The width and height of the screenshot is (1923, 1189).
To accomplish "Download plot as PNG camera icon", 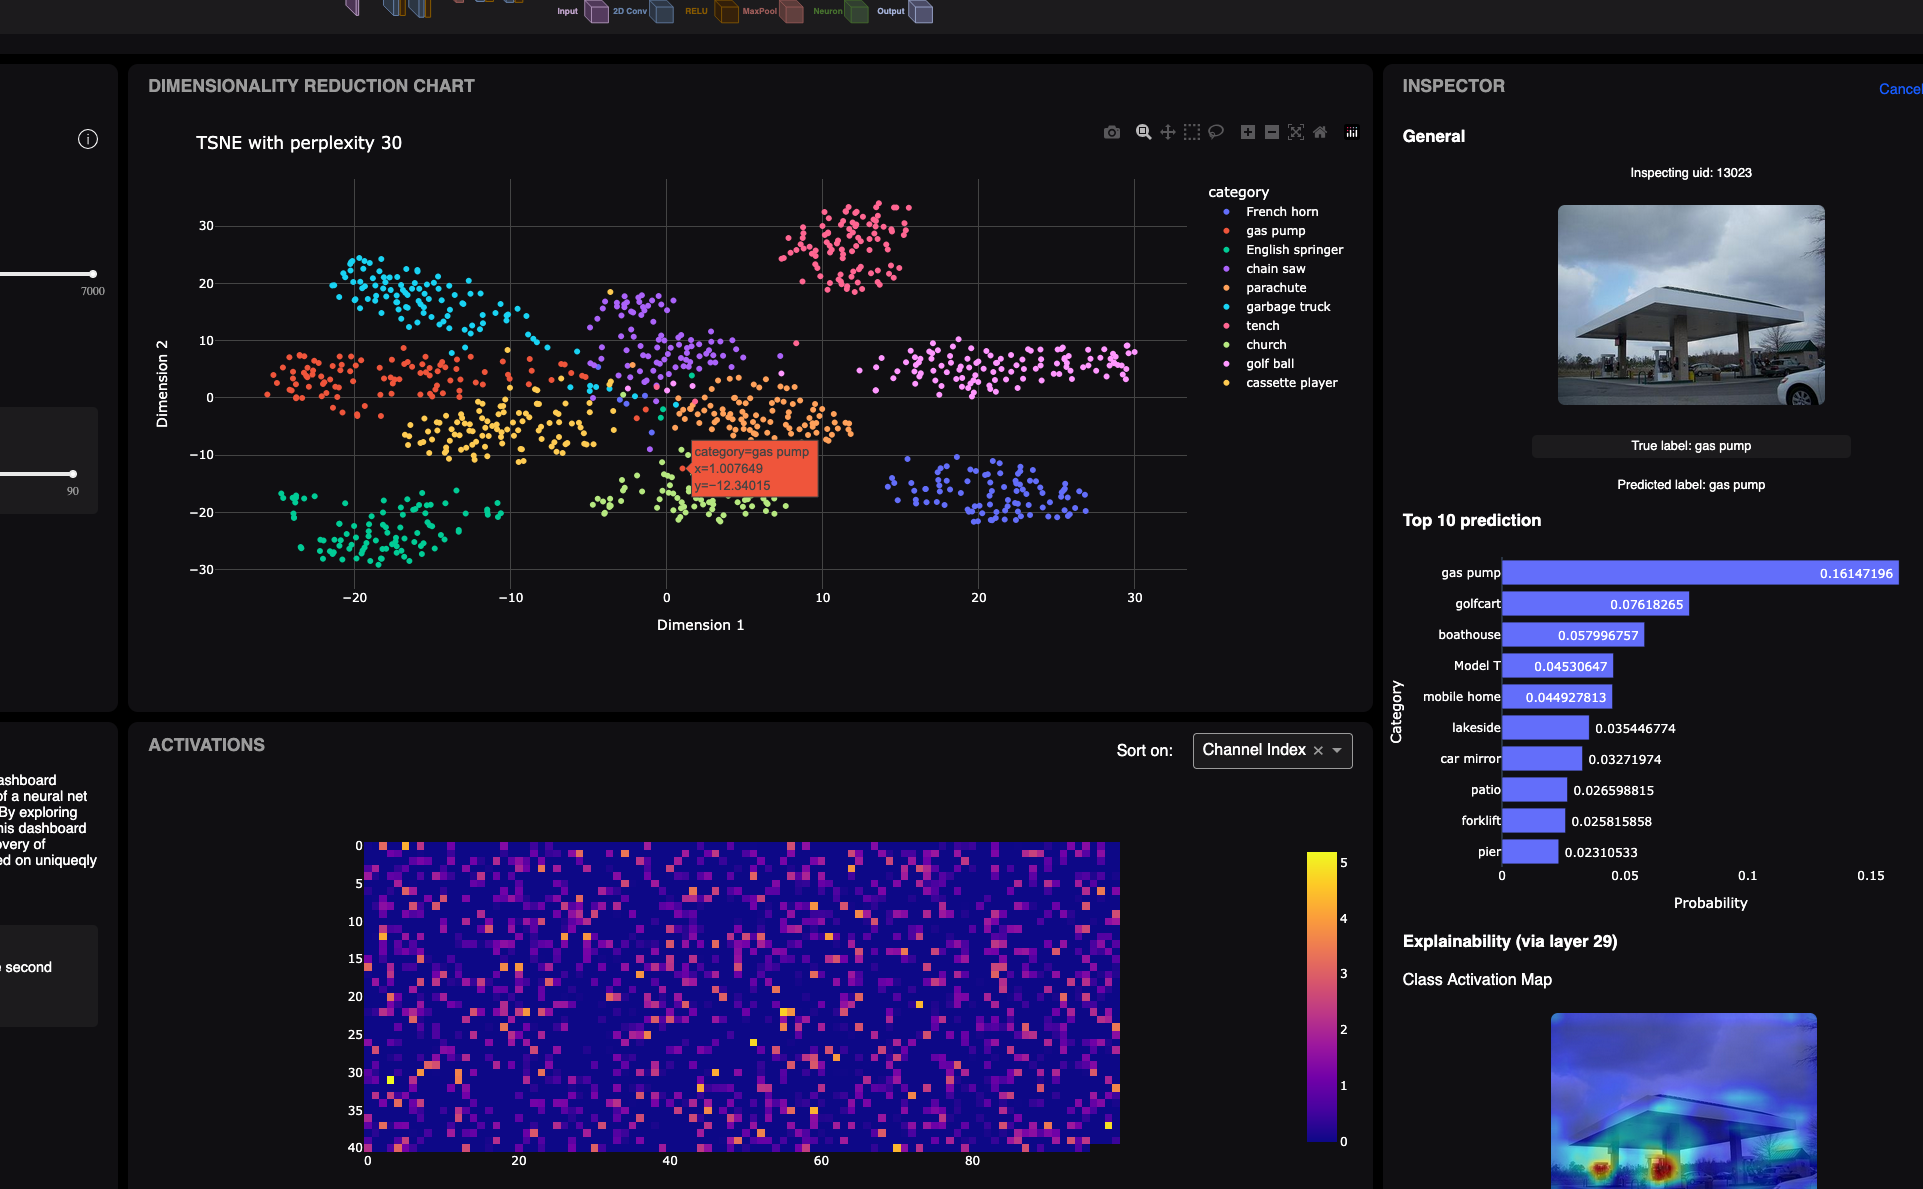I will tap(1111, 132).
